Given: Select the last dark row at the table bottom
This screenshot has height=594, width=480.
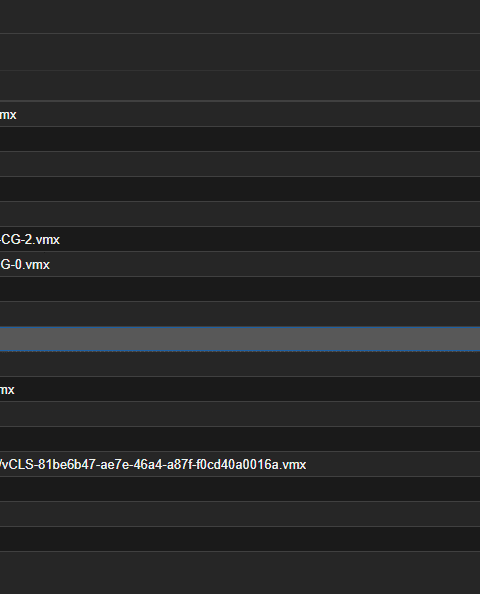Looking at the screenshot, I should tap(240, 539).
